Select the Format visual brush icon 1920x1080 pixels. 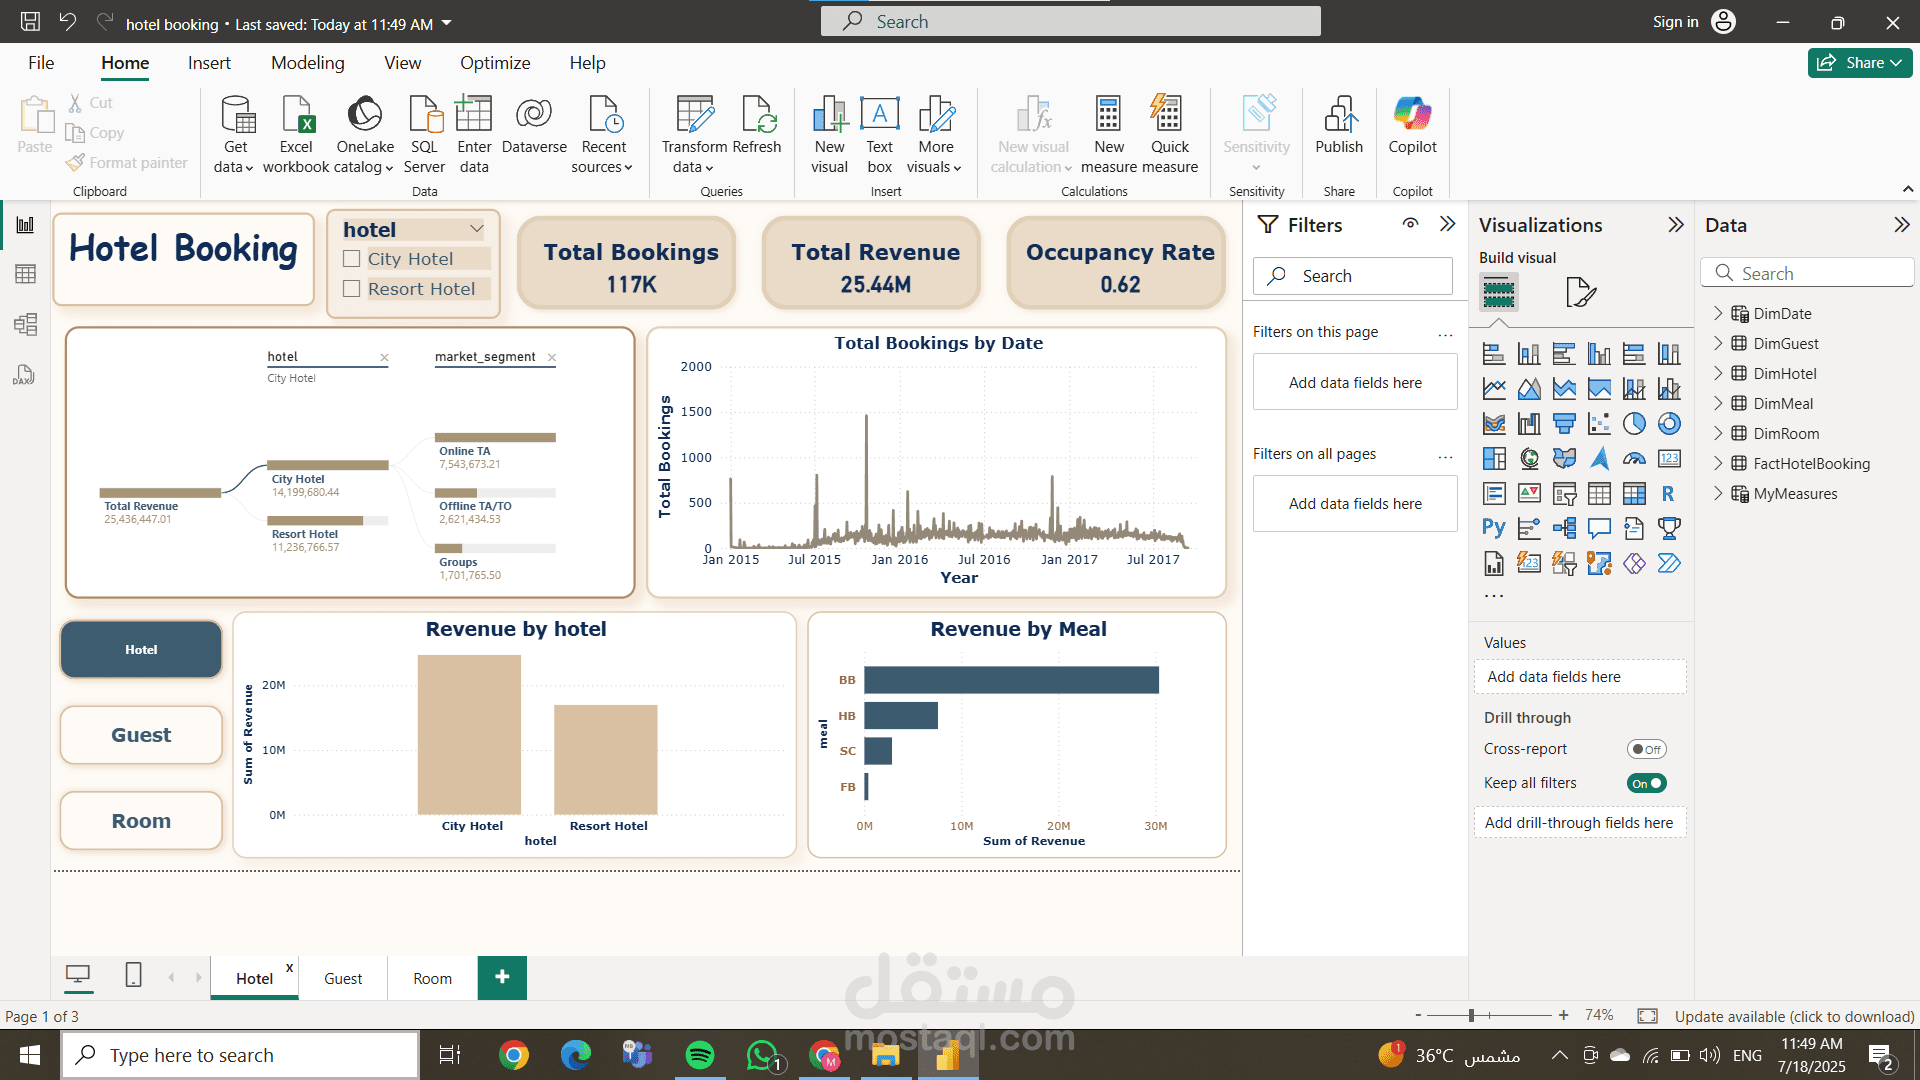coord(1581,292)
